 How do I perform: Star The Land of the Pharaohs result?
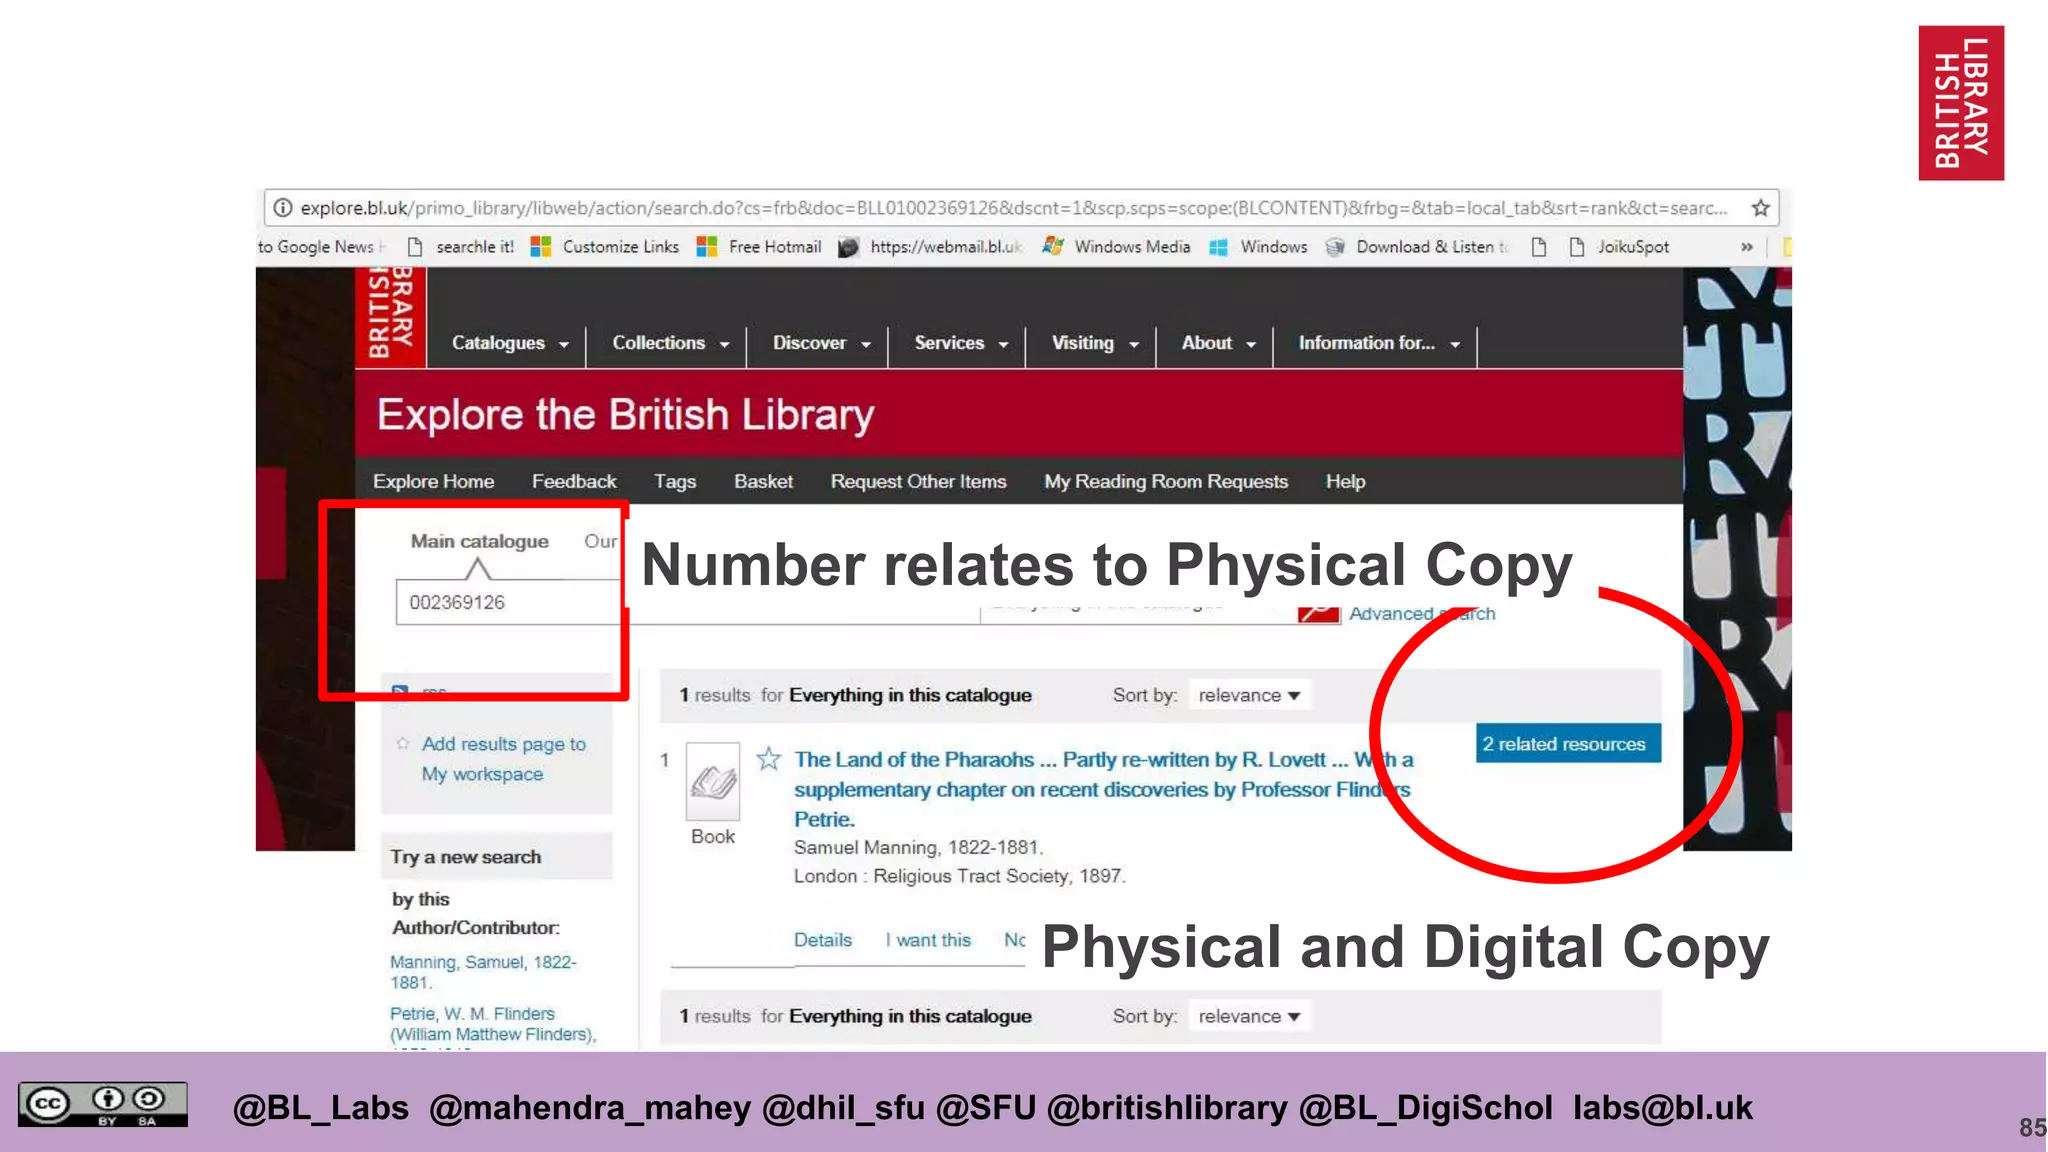point(768,759)
